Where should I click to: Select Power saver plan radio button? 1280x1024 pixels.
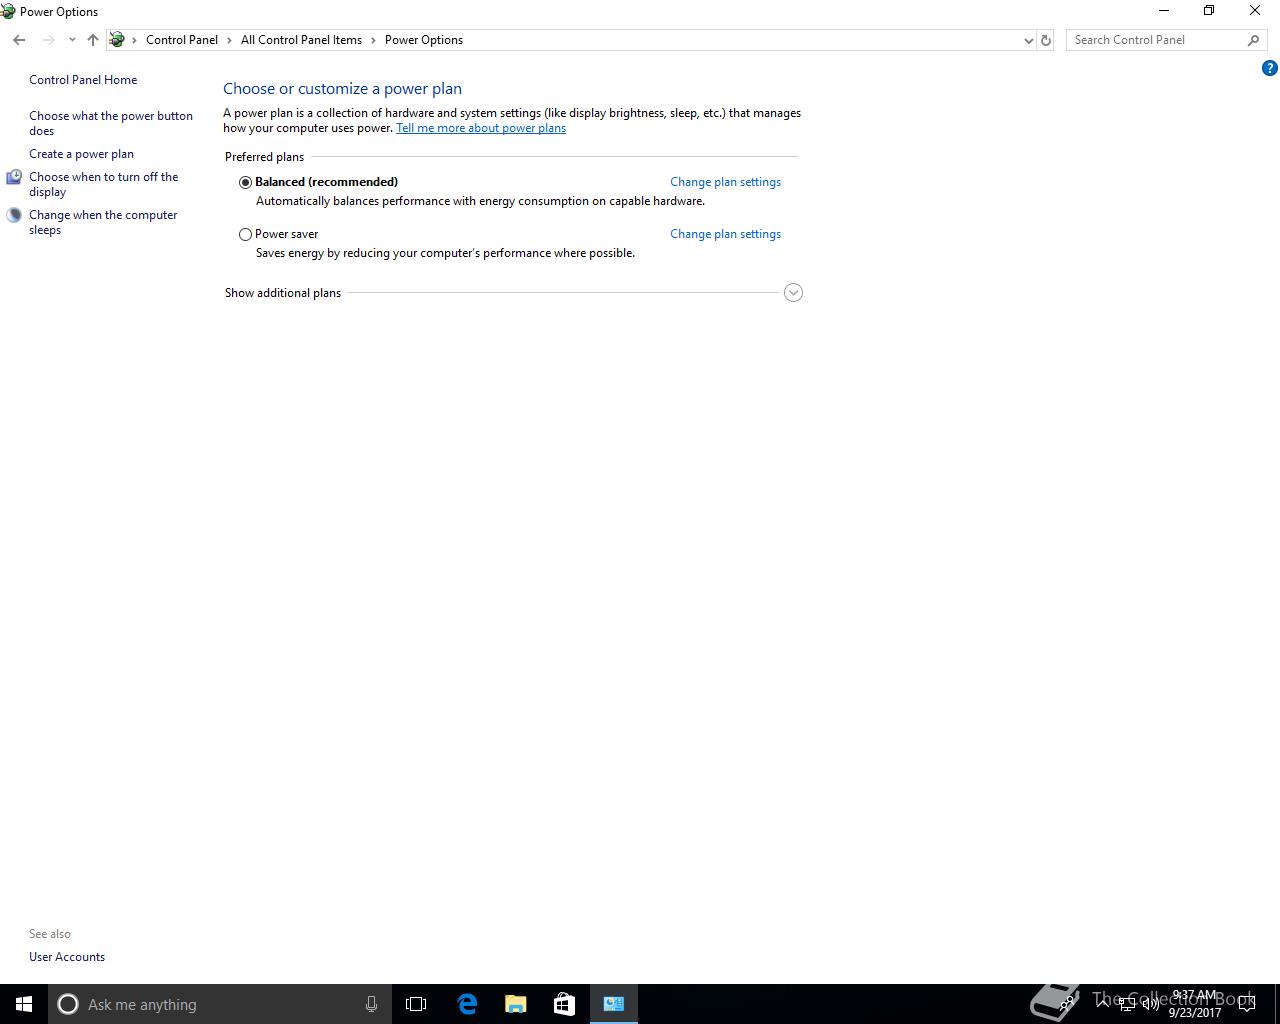tap(245, 234)
